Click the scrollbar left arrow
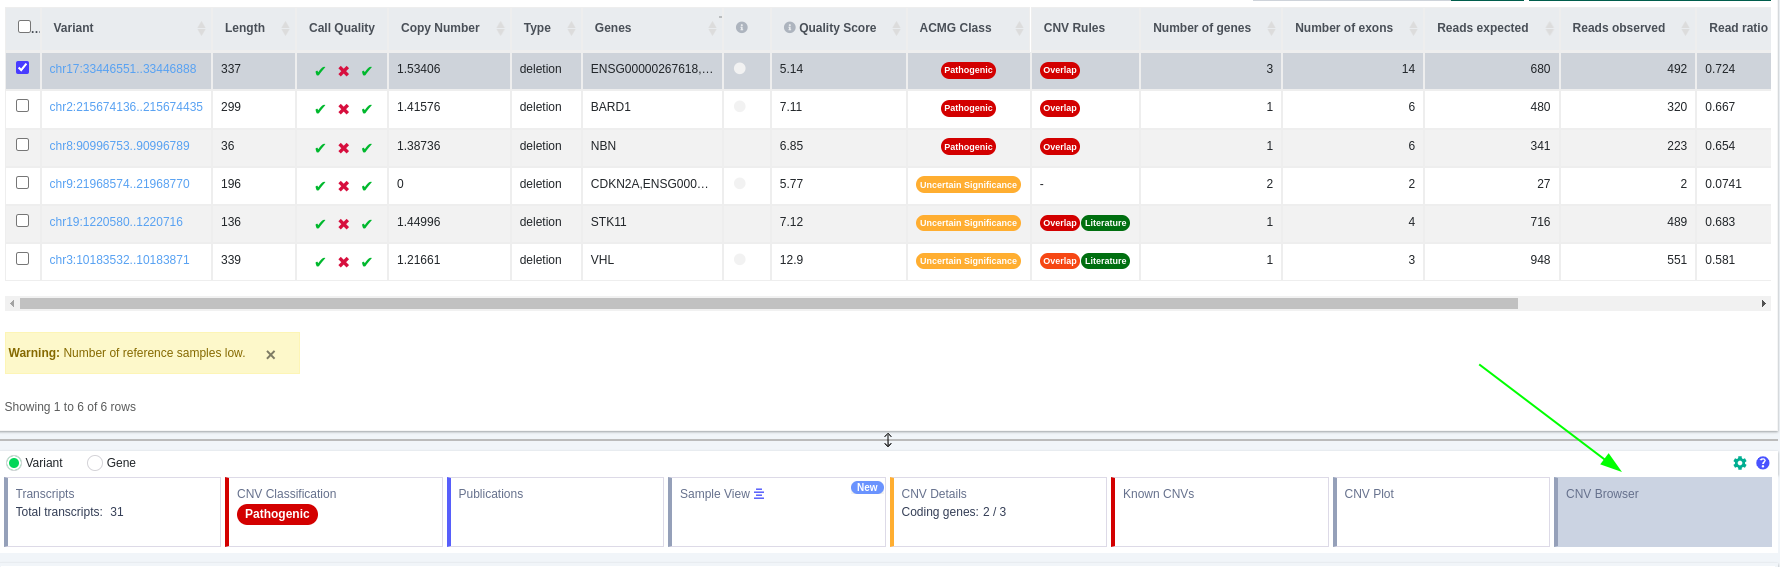The width and height of the screenshot is (1780, 567). [x=12, y=303]
